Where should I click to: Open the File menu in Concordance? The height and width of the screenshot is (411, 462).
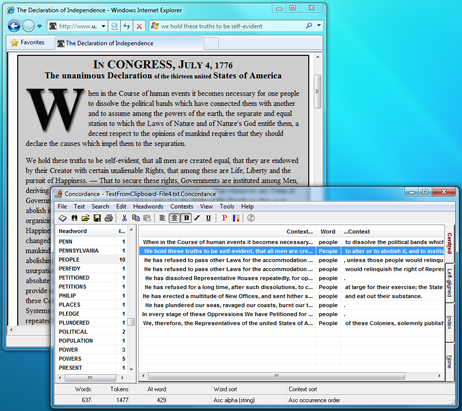[62, 206]
